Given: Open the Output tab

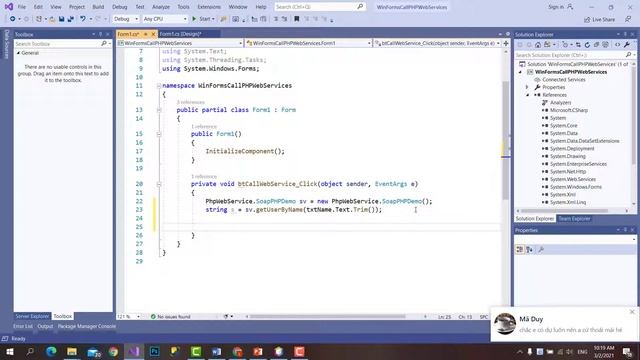Looking at the screenshot, I should coord(45,326).
